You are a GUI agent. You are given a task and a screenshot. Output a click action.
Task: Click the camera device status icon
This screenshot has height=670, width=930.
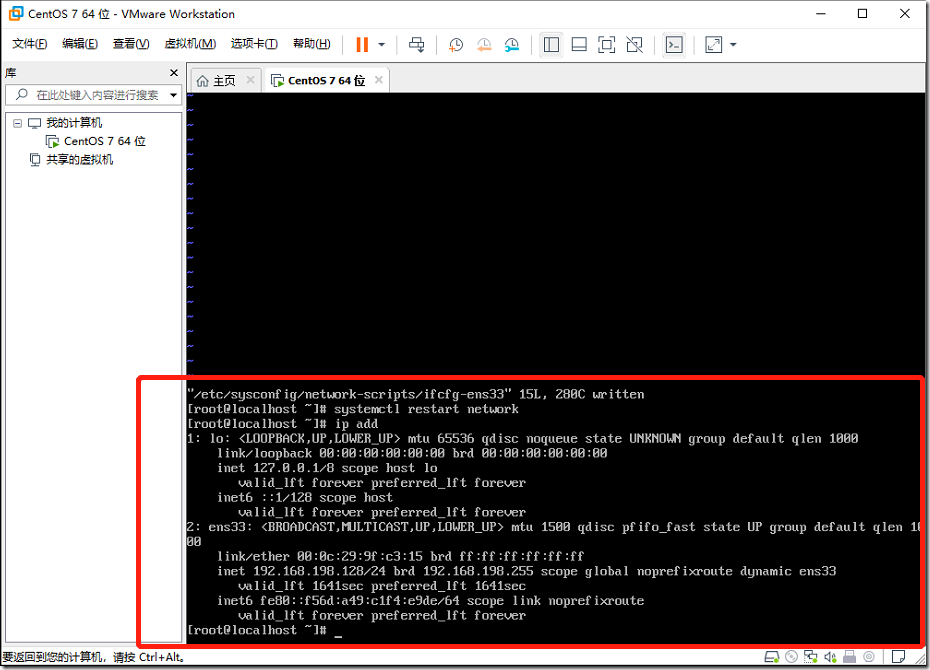[x=869, y=657]
